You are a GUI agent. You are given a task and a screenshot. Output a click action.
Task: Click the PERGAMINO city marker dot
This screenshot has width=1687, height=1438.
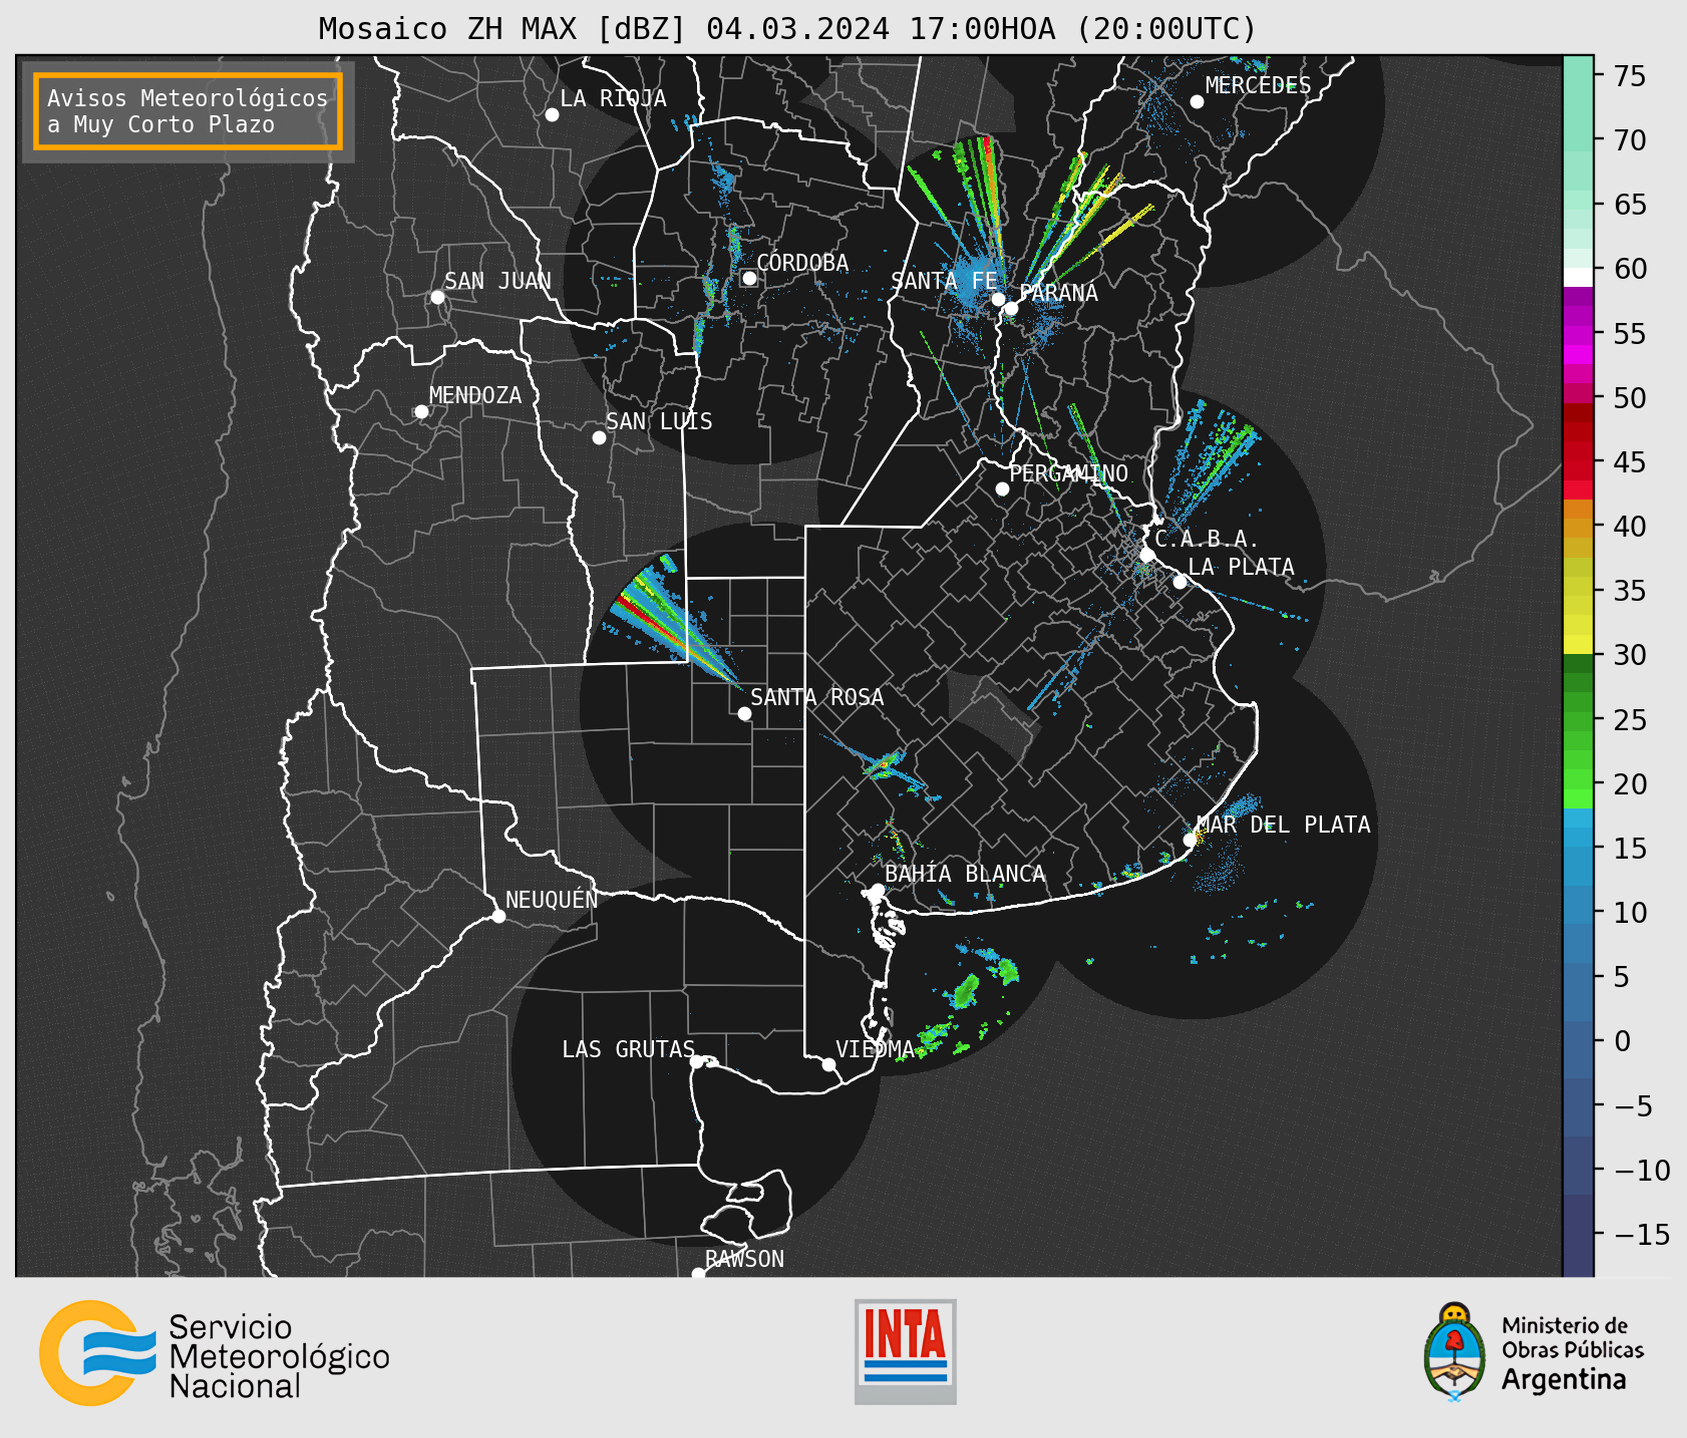[1002, 489]
